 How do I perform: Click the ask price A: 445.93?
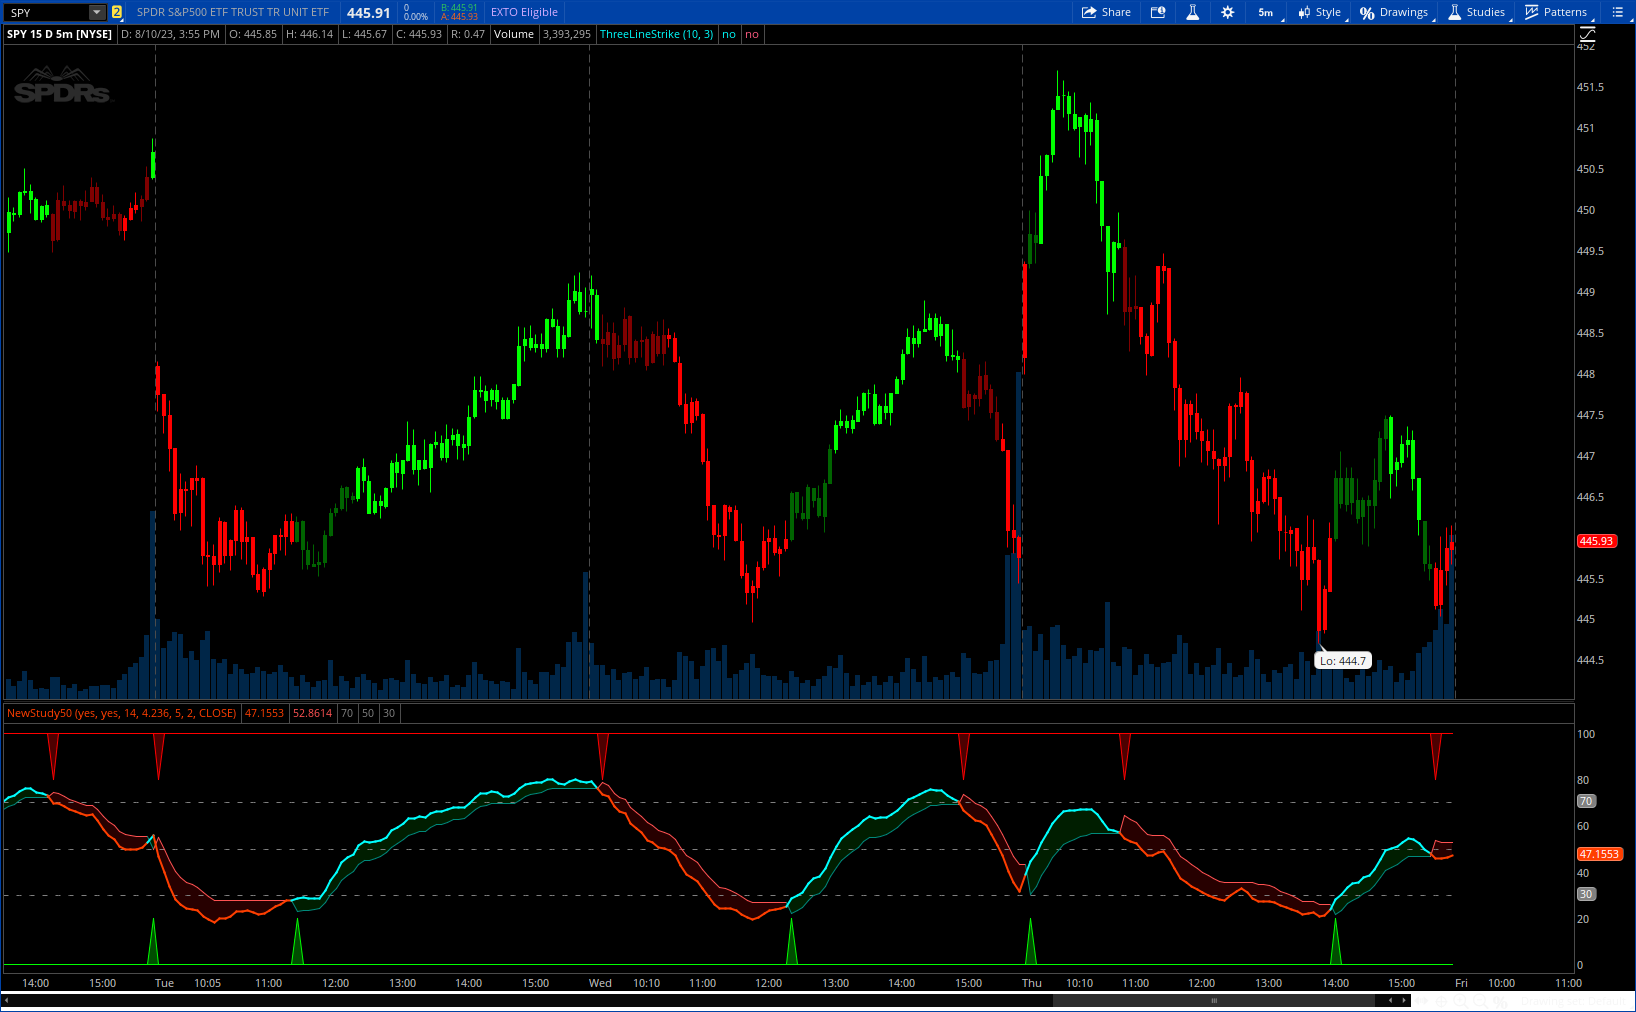click(459, 17)
